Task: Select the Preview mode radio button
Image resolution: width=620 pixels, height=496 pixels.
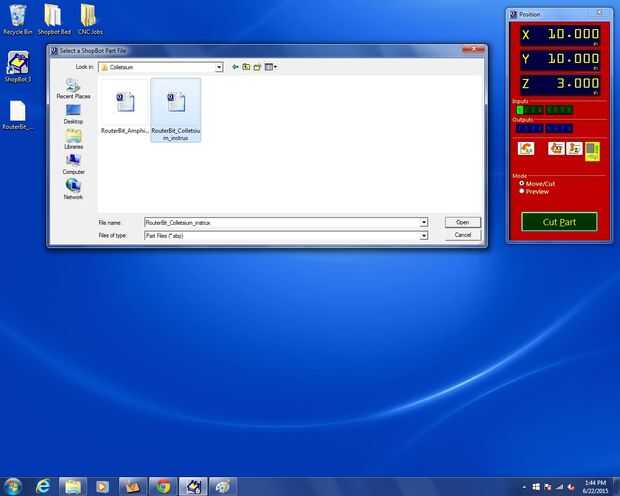Action: point(522,191)
